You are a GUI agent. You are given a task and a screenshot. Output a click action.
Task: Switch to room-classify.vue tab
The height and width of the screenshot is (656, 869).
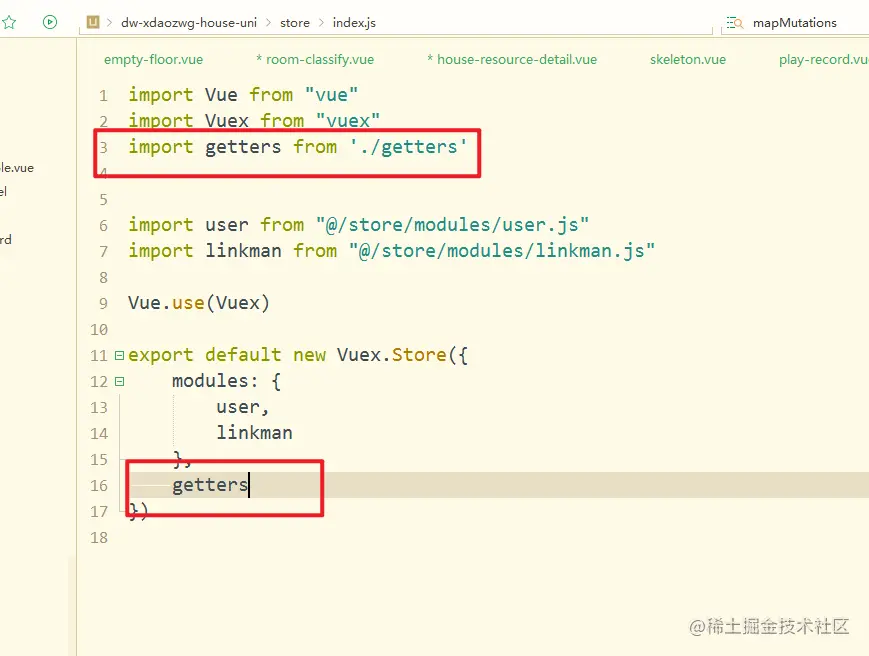315,59
